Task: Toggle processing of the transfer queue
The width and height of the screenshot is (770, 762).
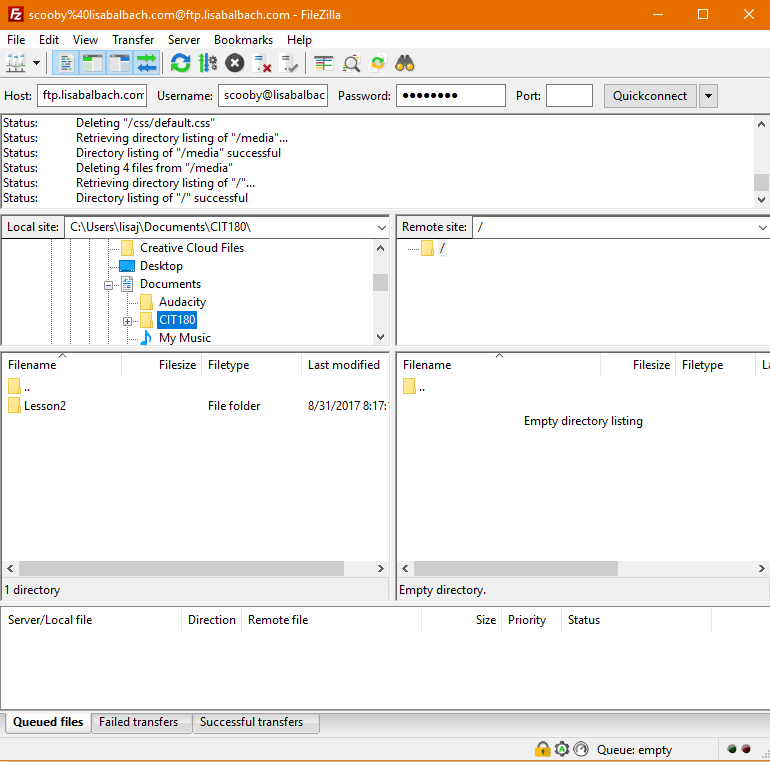Action: (208, 63)
